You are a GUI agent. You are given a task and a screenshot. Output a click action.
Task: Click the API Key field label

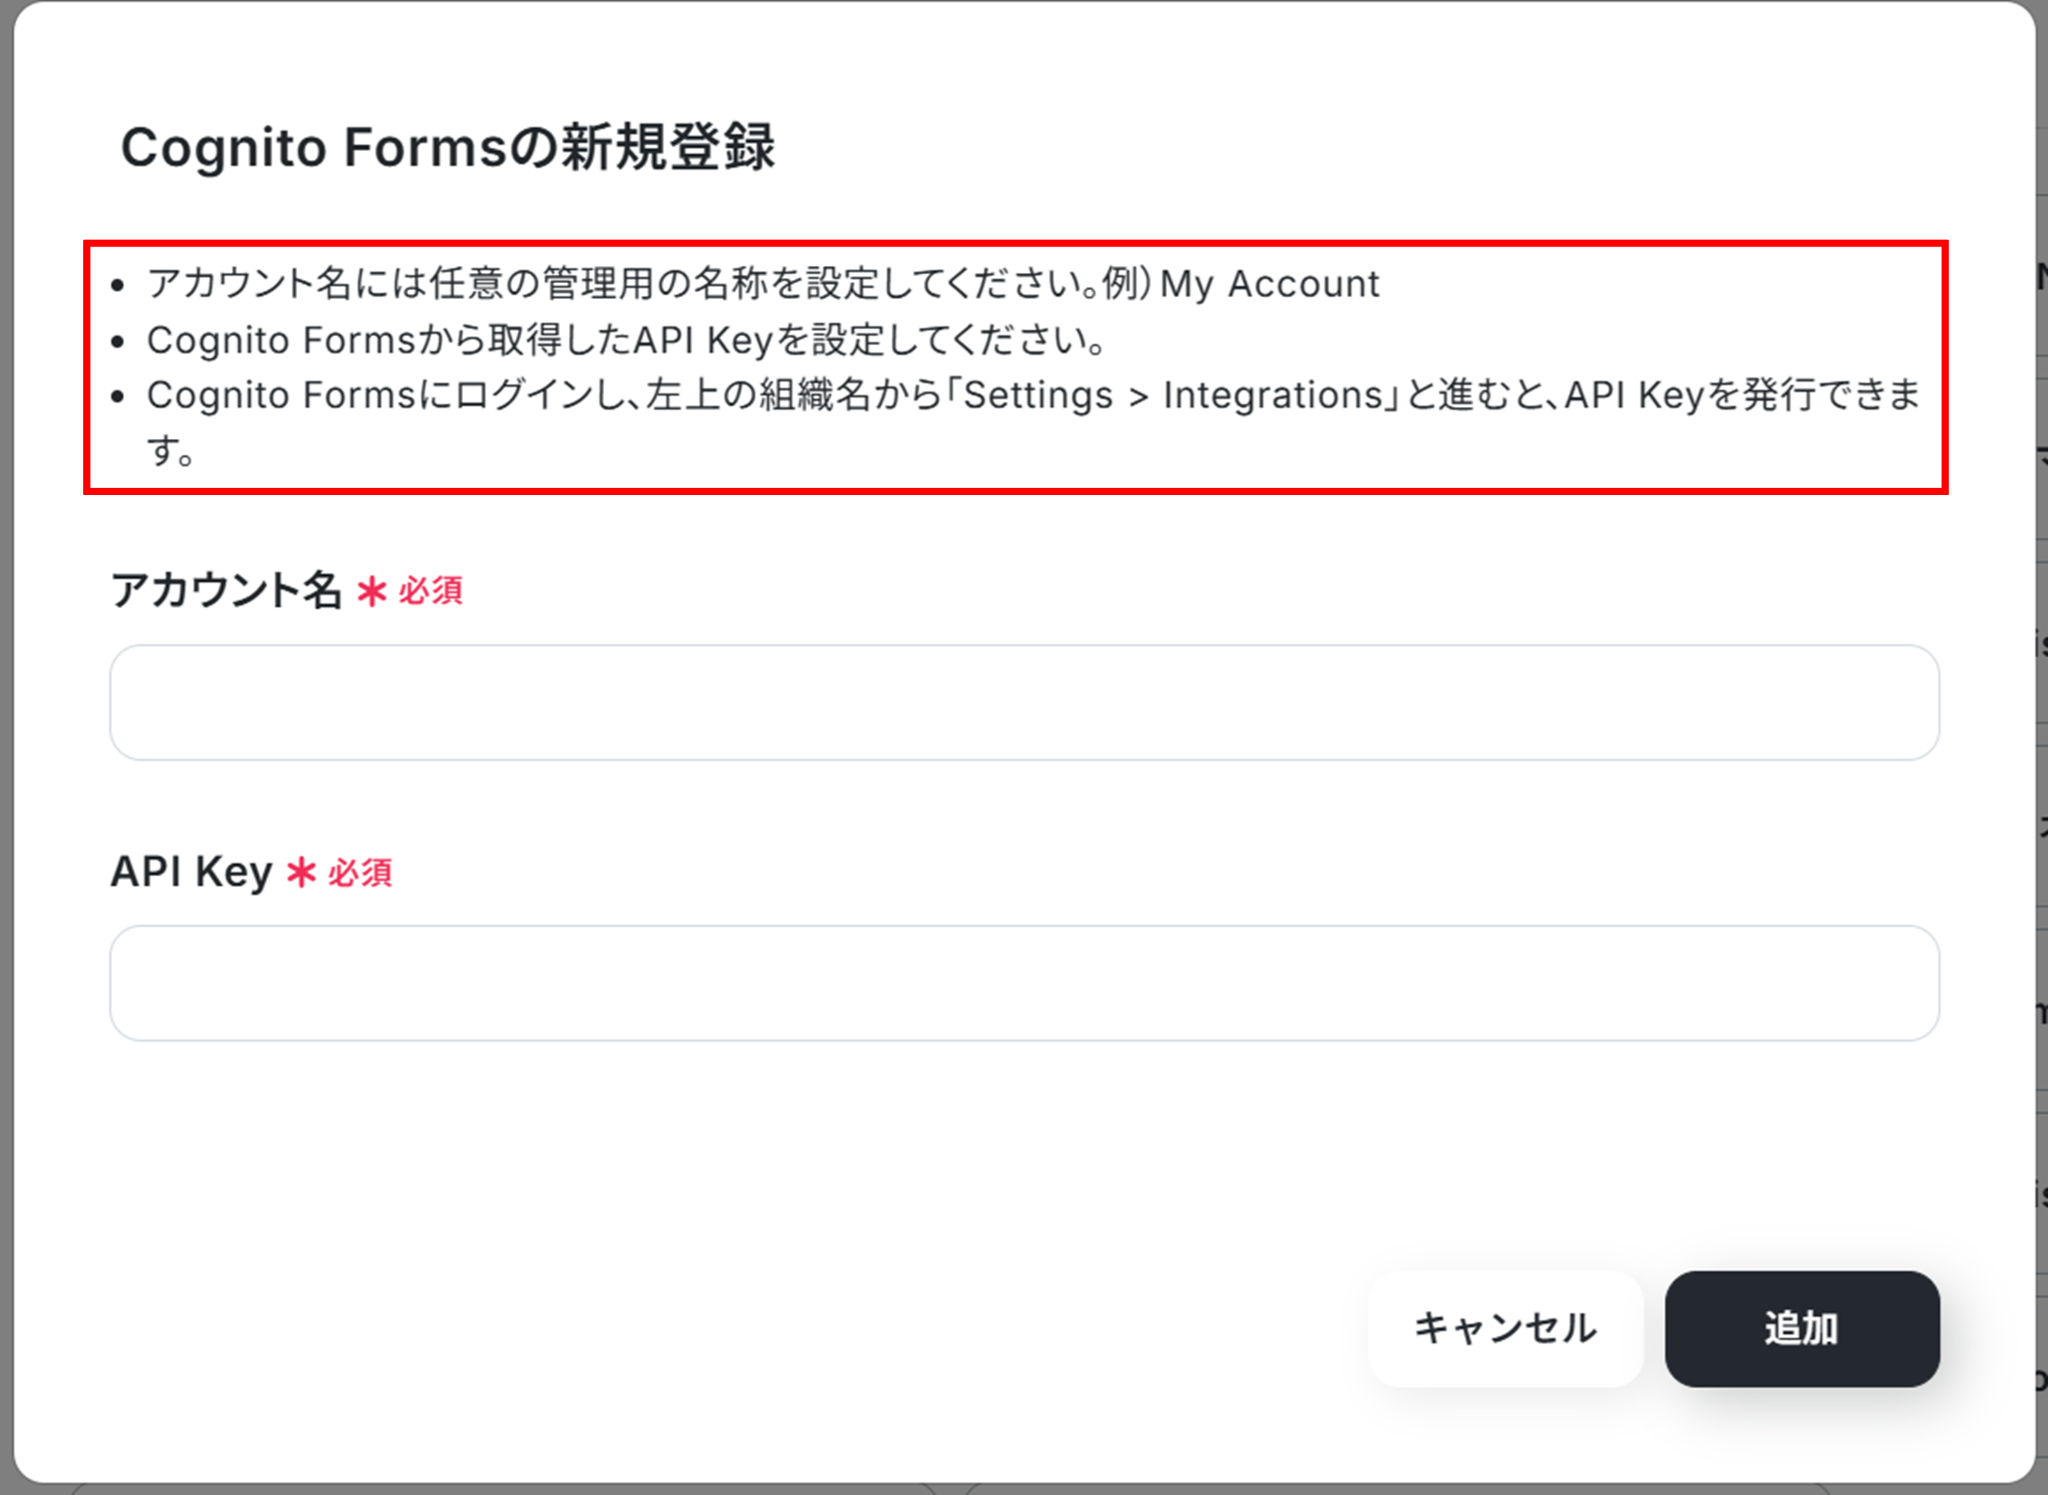(x=191, y=872)
